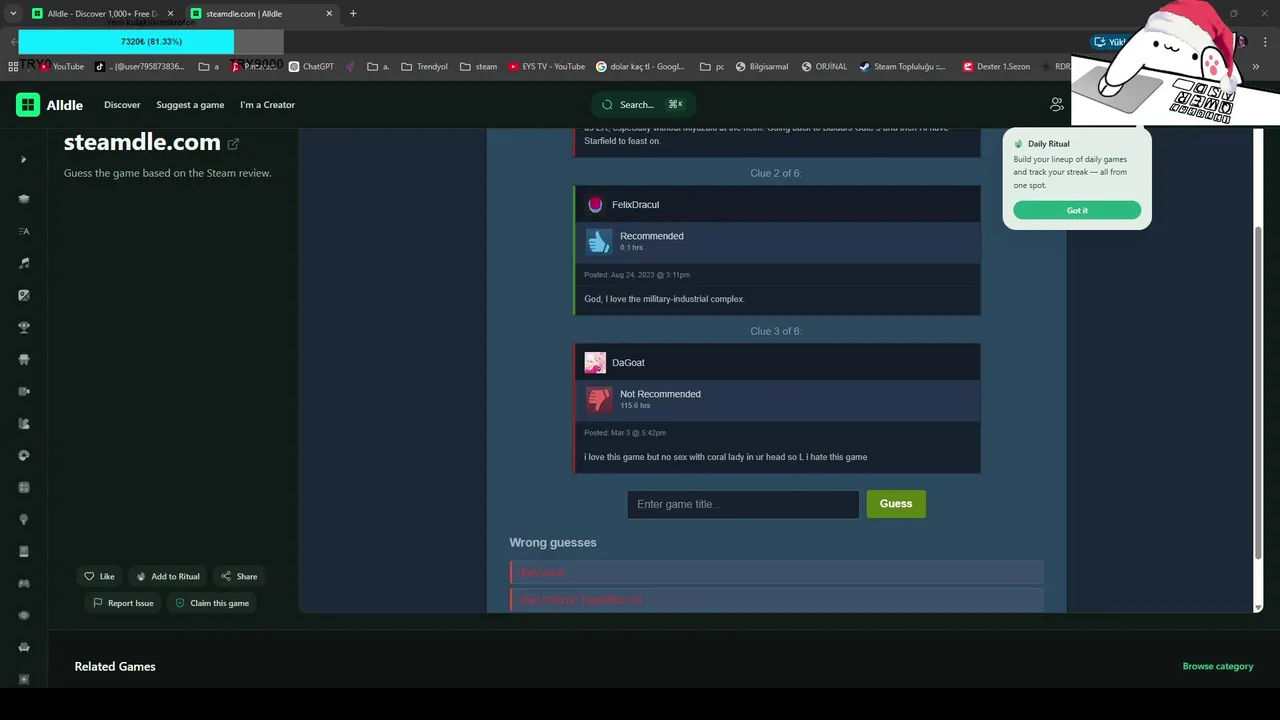
Task: Click FelixDracul's avatar image
Action: coord(595,204)
